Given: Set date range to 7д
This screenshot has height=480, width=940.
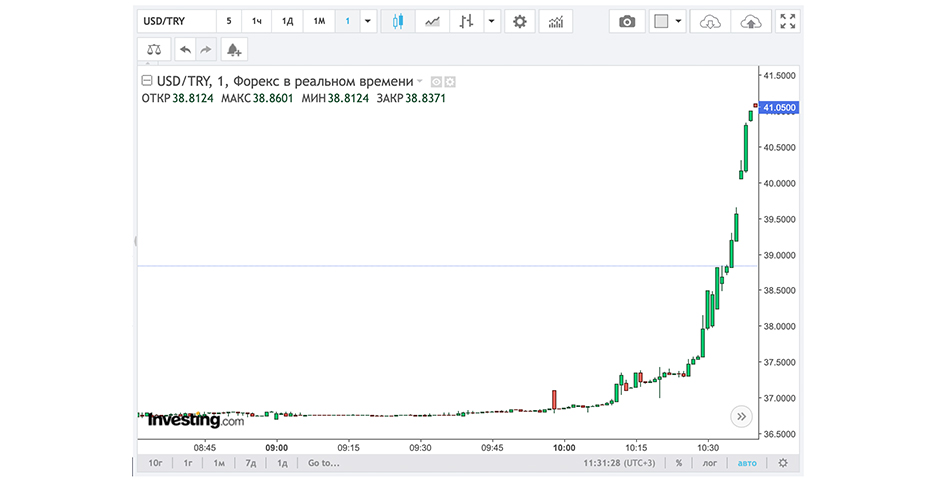Looking at the screenshot, I should tap(251, 463).
